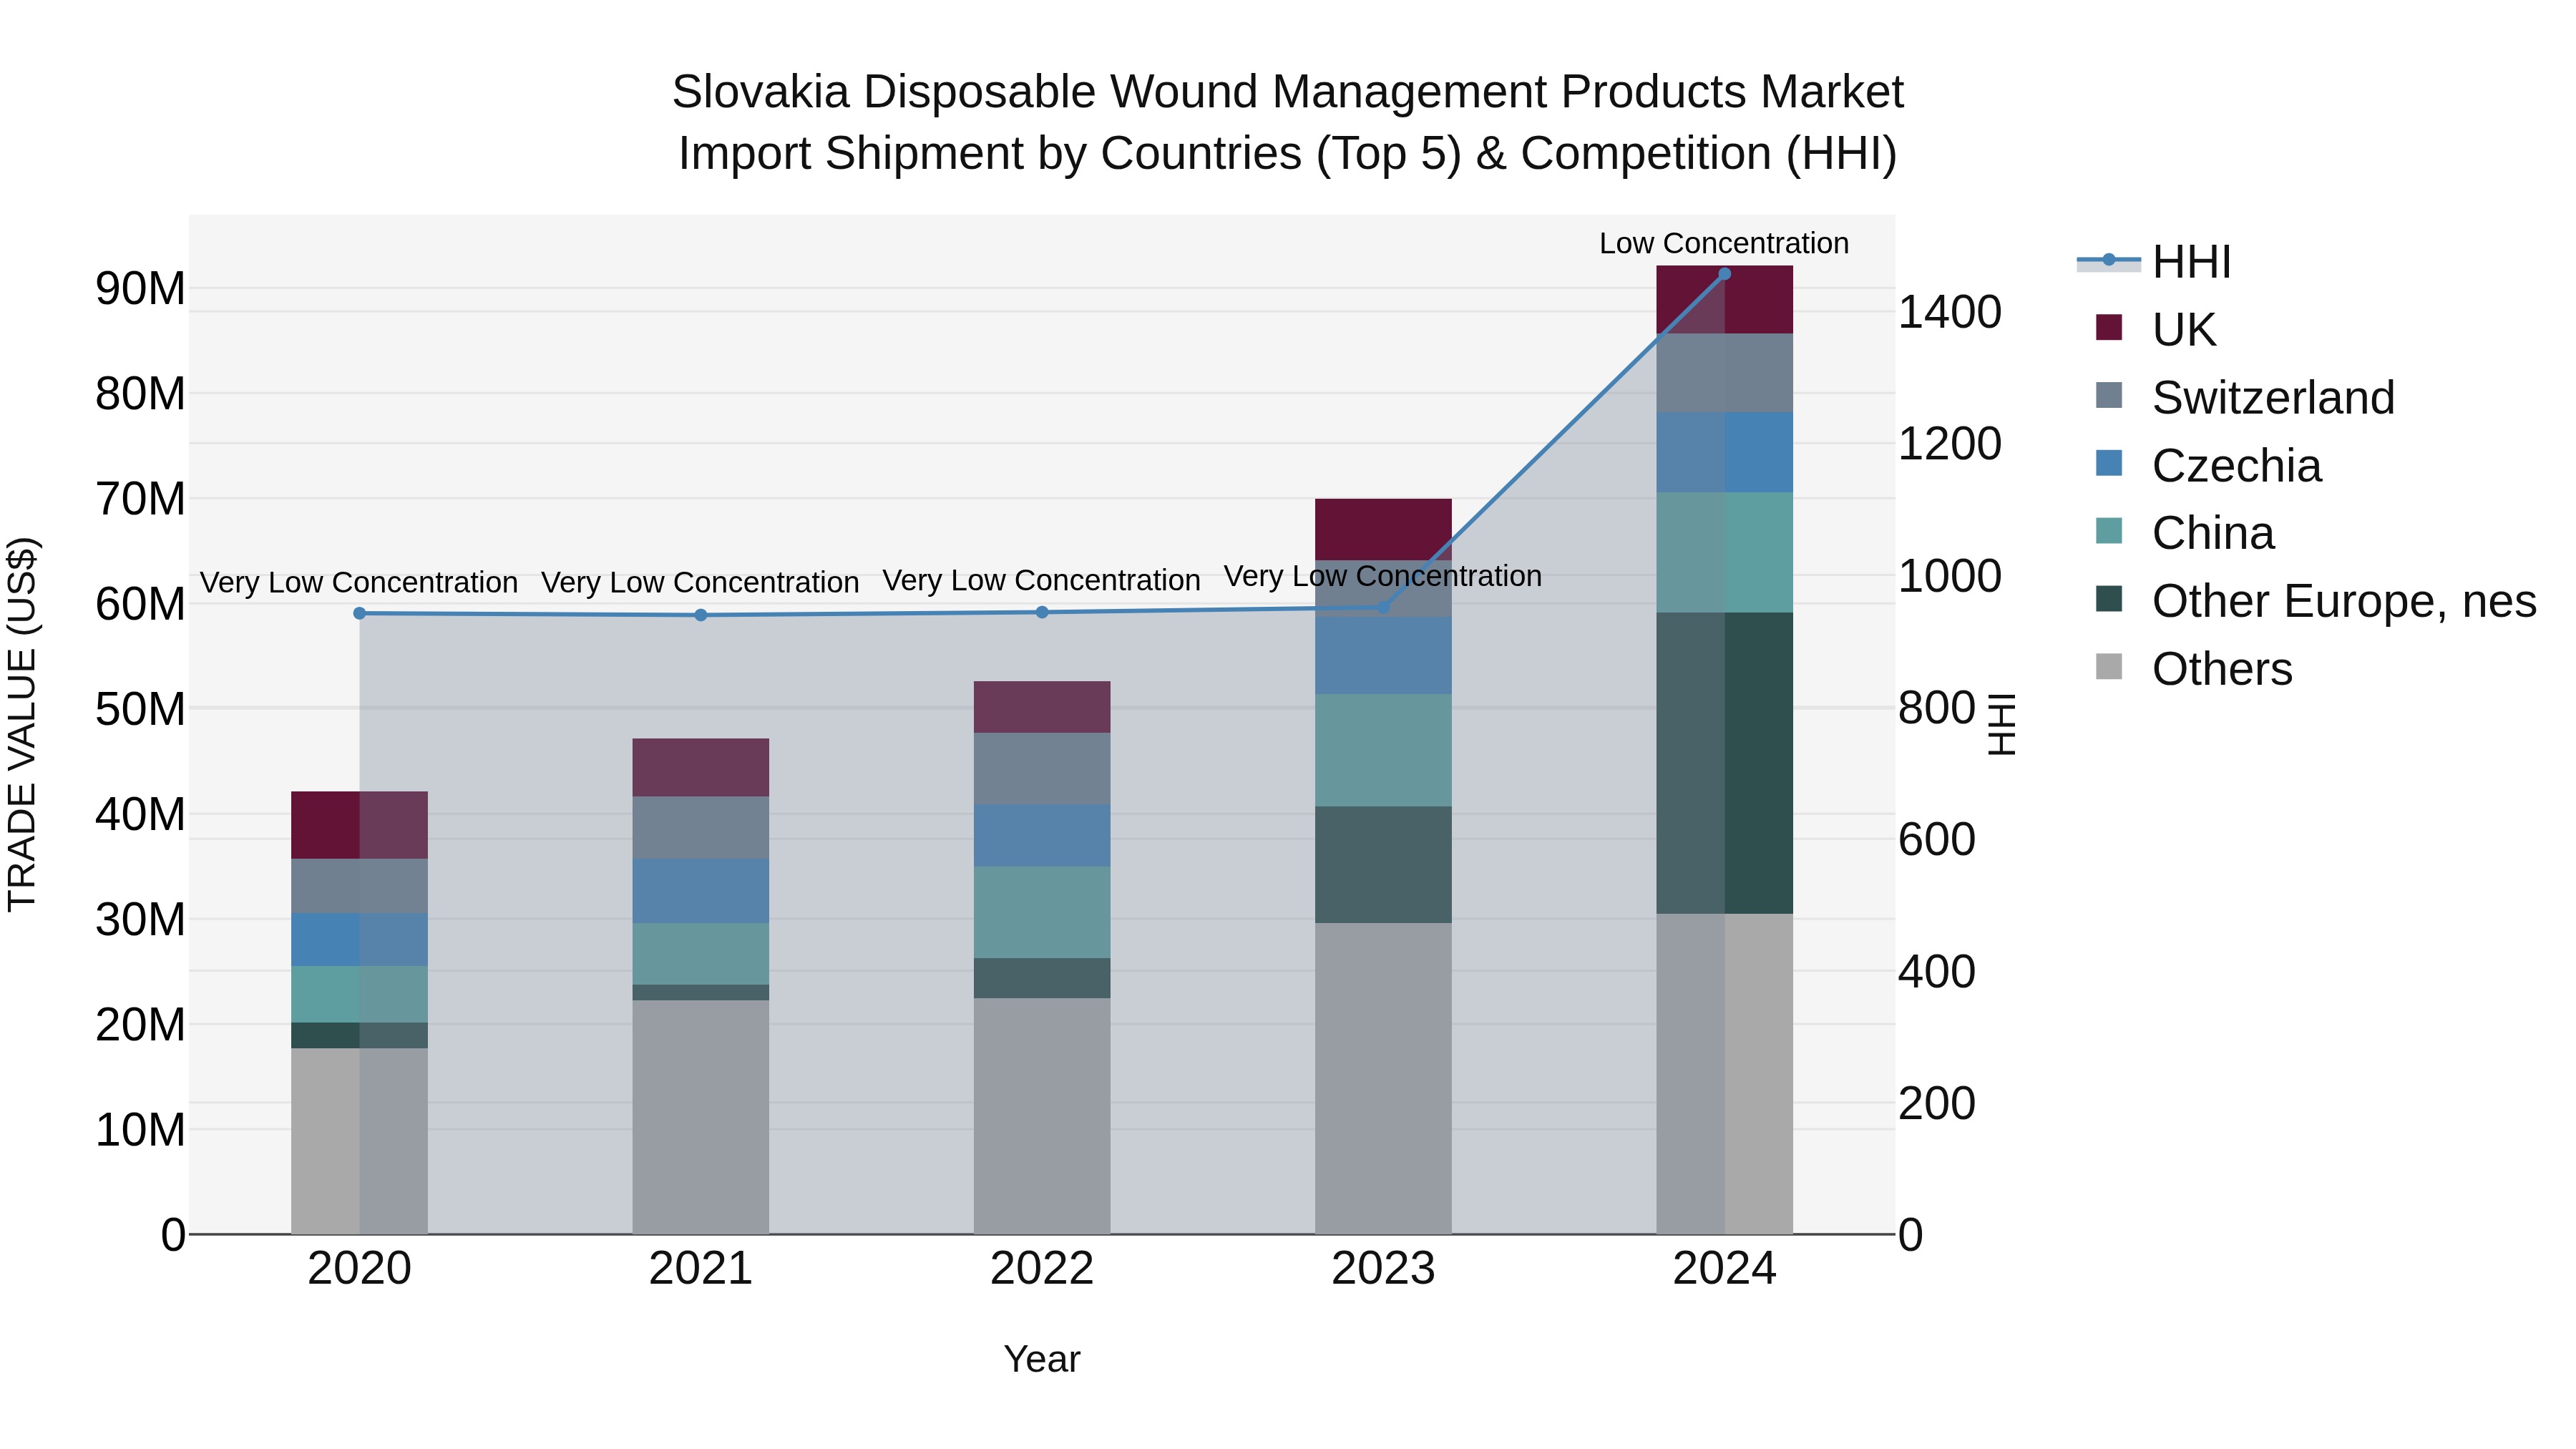Click the 2022 Switzerland bar segment
The width and height of the screenshot is (2576, 1449).
(x=1042, y=769)
